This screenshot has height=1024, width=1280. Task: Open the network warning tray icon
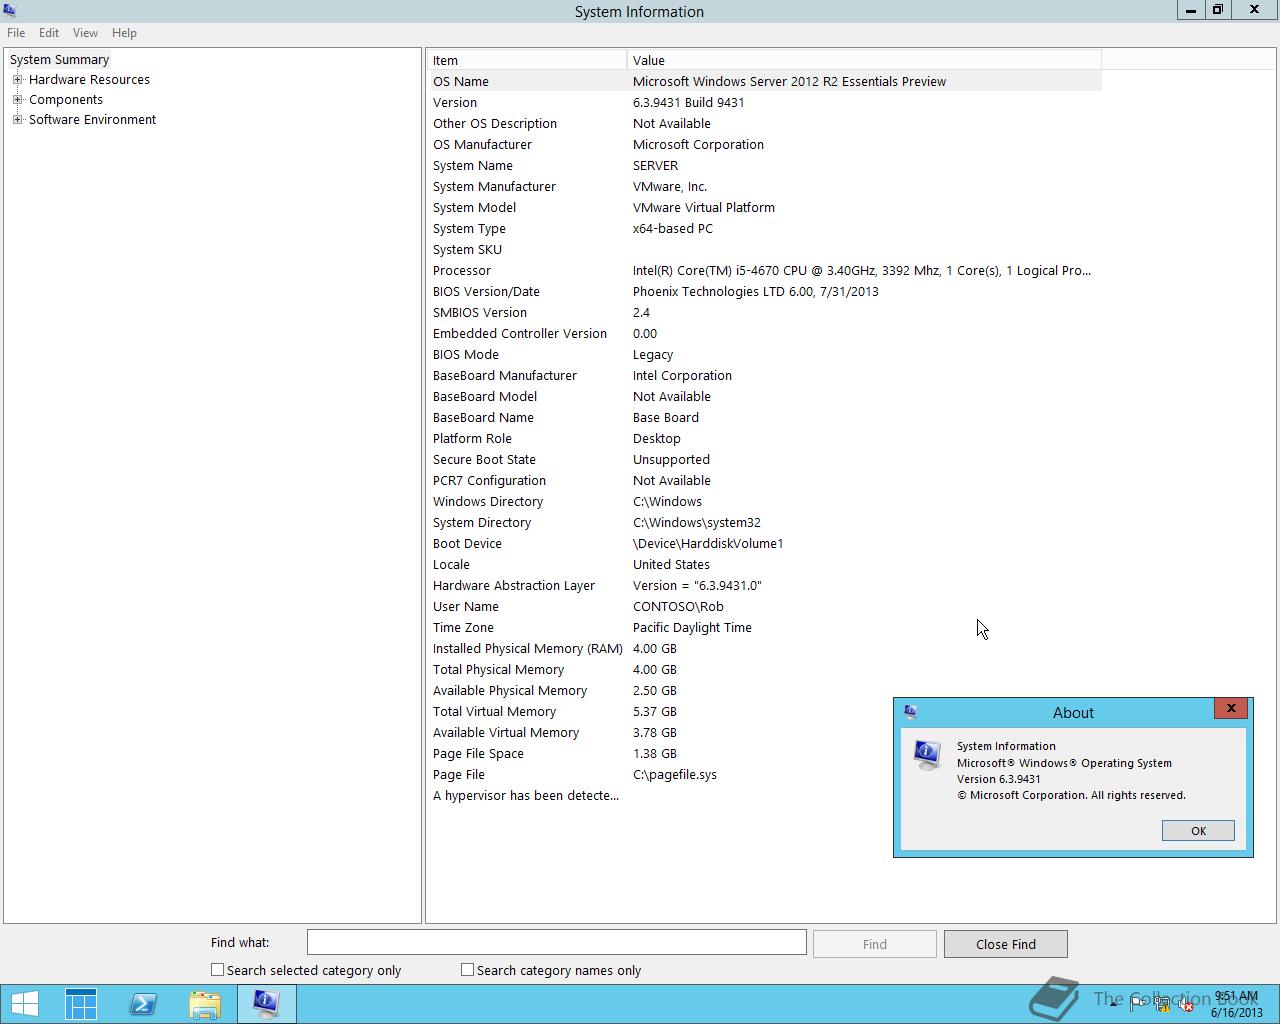(1162, 1004)
